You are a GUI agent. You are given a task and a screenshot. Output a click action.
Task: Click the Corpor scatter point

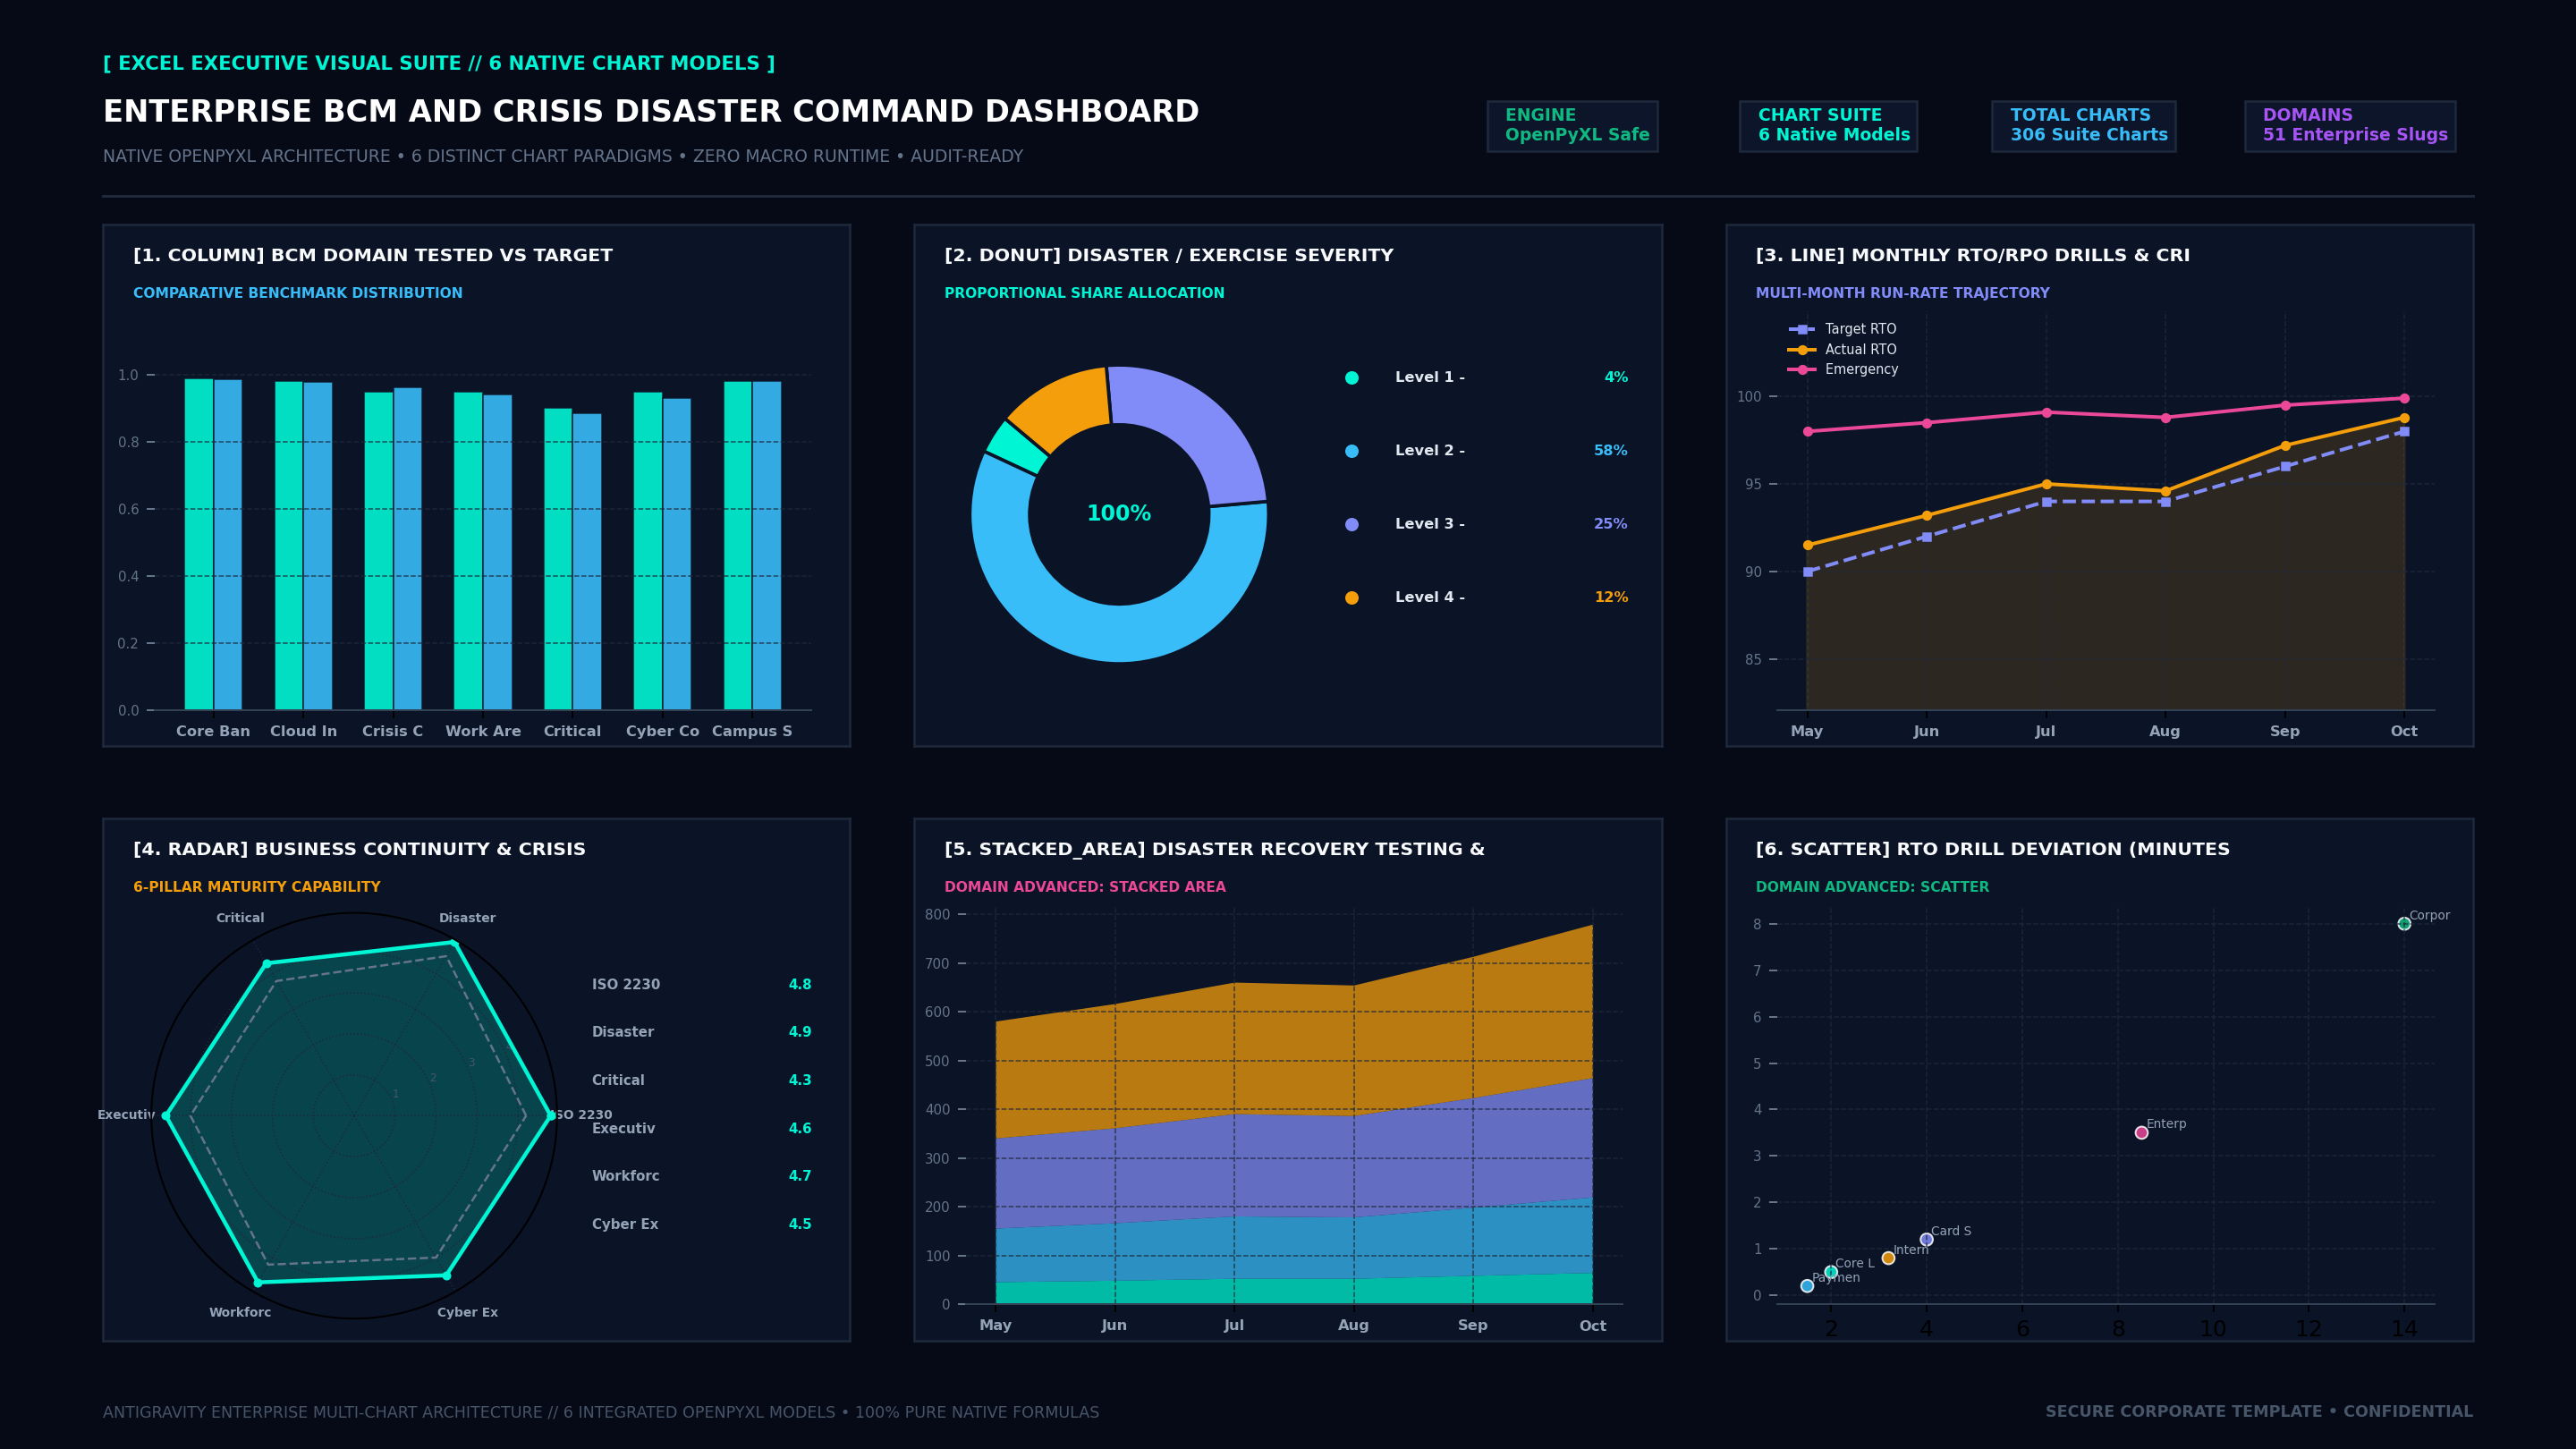tap(2404, 924)
